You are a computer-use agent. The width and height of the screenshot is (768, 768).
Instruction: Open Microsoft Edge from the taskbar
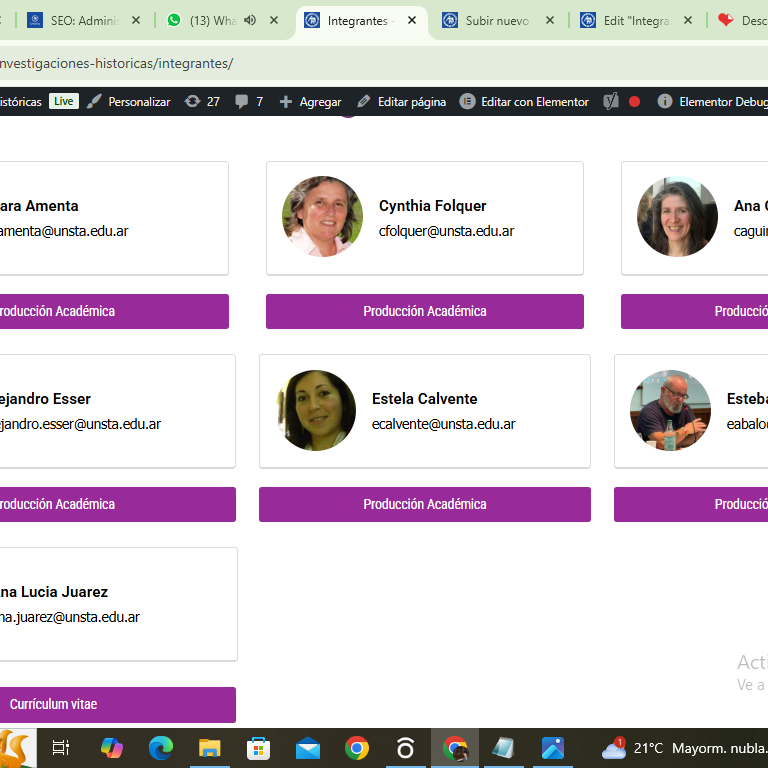point(161,748)
